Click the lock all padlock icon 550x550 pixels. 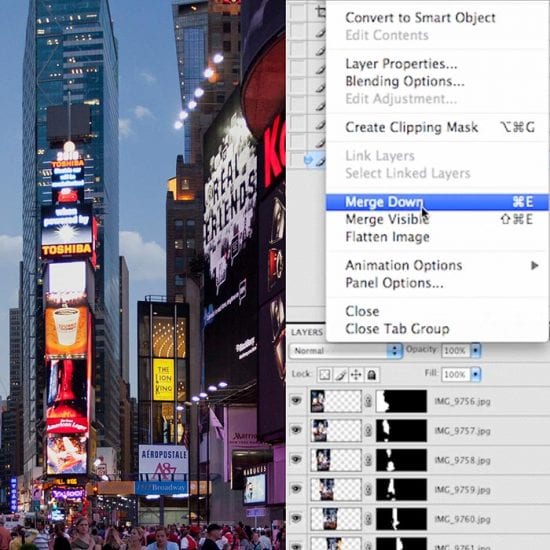click(x=372, y=375)
